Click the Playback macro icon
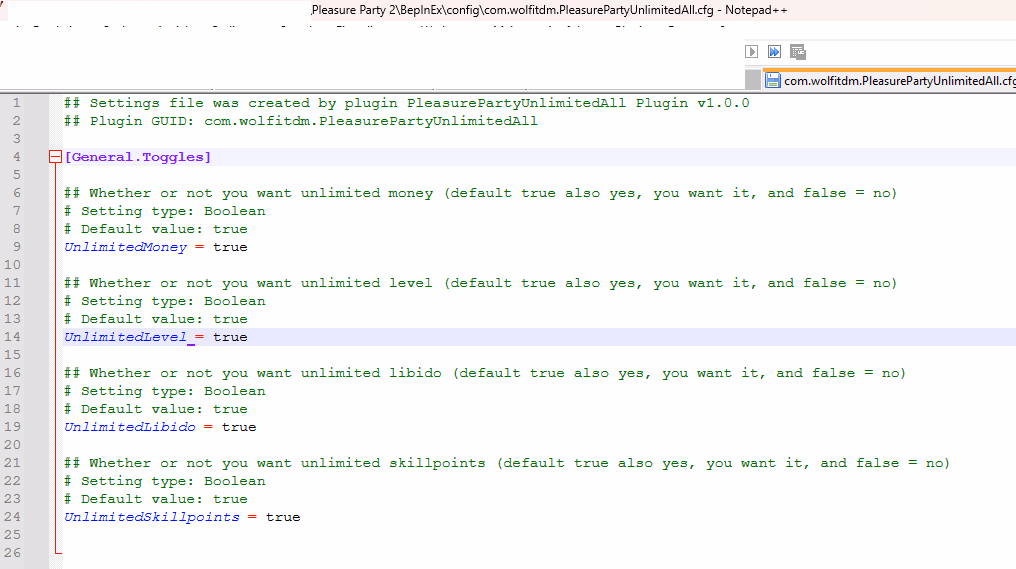Screen dimensions: 1016x569 752,51
